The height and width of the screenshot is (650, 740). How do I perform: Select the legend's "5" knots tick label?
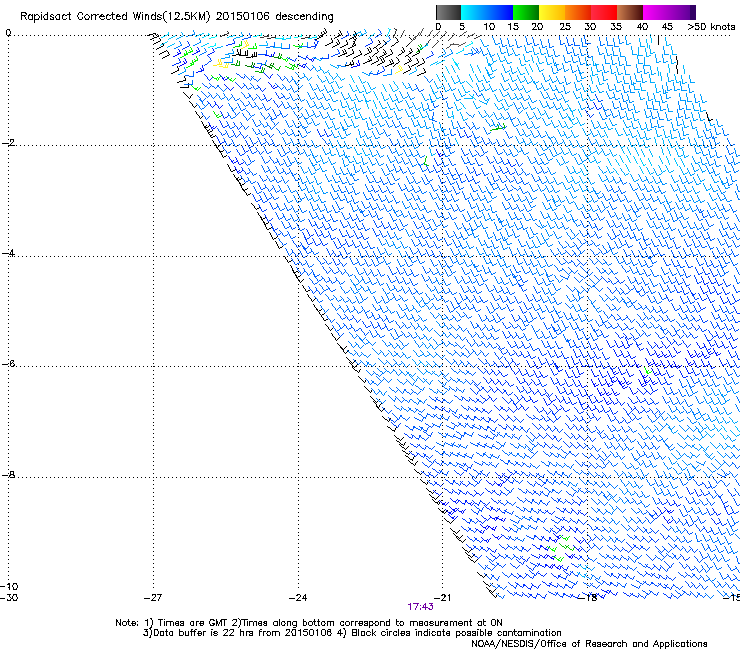point(462,27)
